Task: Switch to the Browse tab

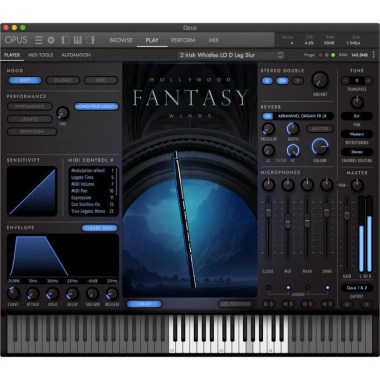Action: [x=121, y=40]
